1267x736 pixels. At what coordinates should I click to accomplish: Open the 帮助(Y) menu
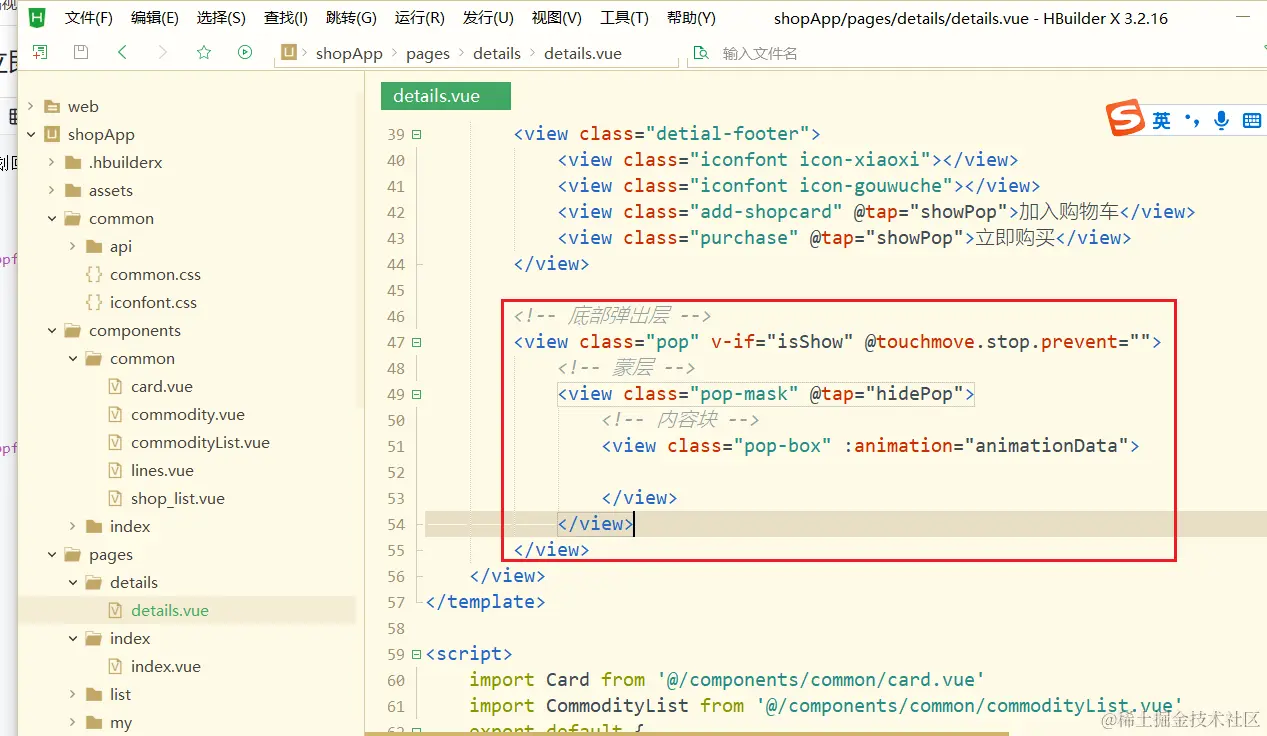pyautogui.click(x=691, y=18)
